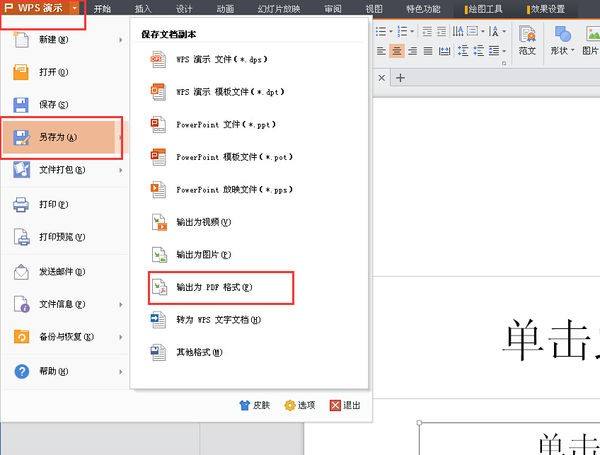Align paragraph text to the right
This screenshot has width=600, height=455.
coord(412,51)
